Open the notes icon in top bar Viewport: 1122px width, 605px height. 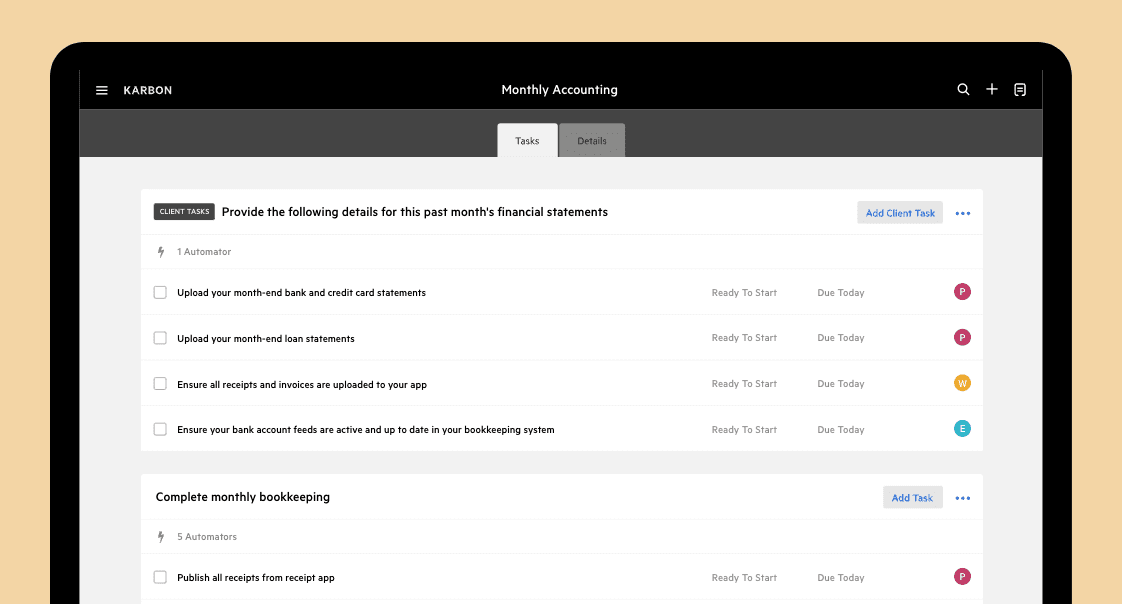point(1020,89)
